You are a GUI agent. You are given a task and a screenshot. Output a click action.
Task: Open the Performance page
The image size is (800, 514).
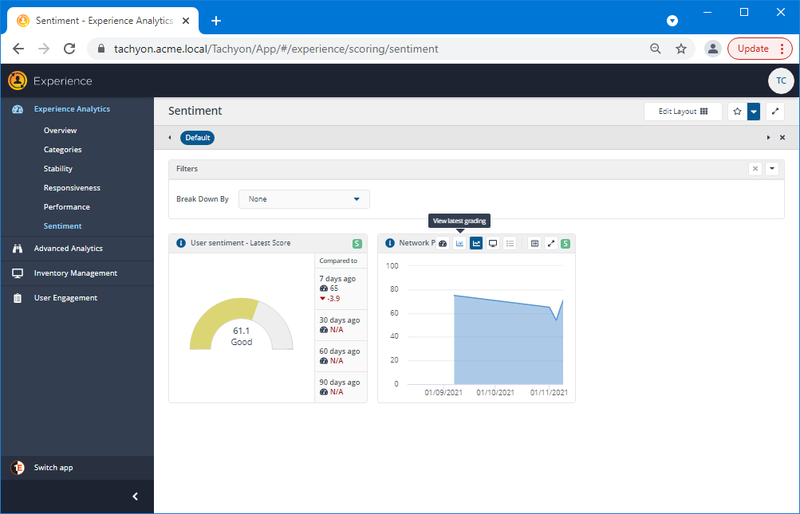tap(67, 207)
